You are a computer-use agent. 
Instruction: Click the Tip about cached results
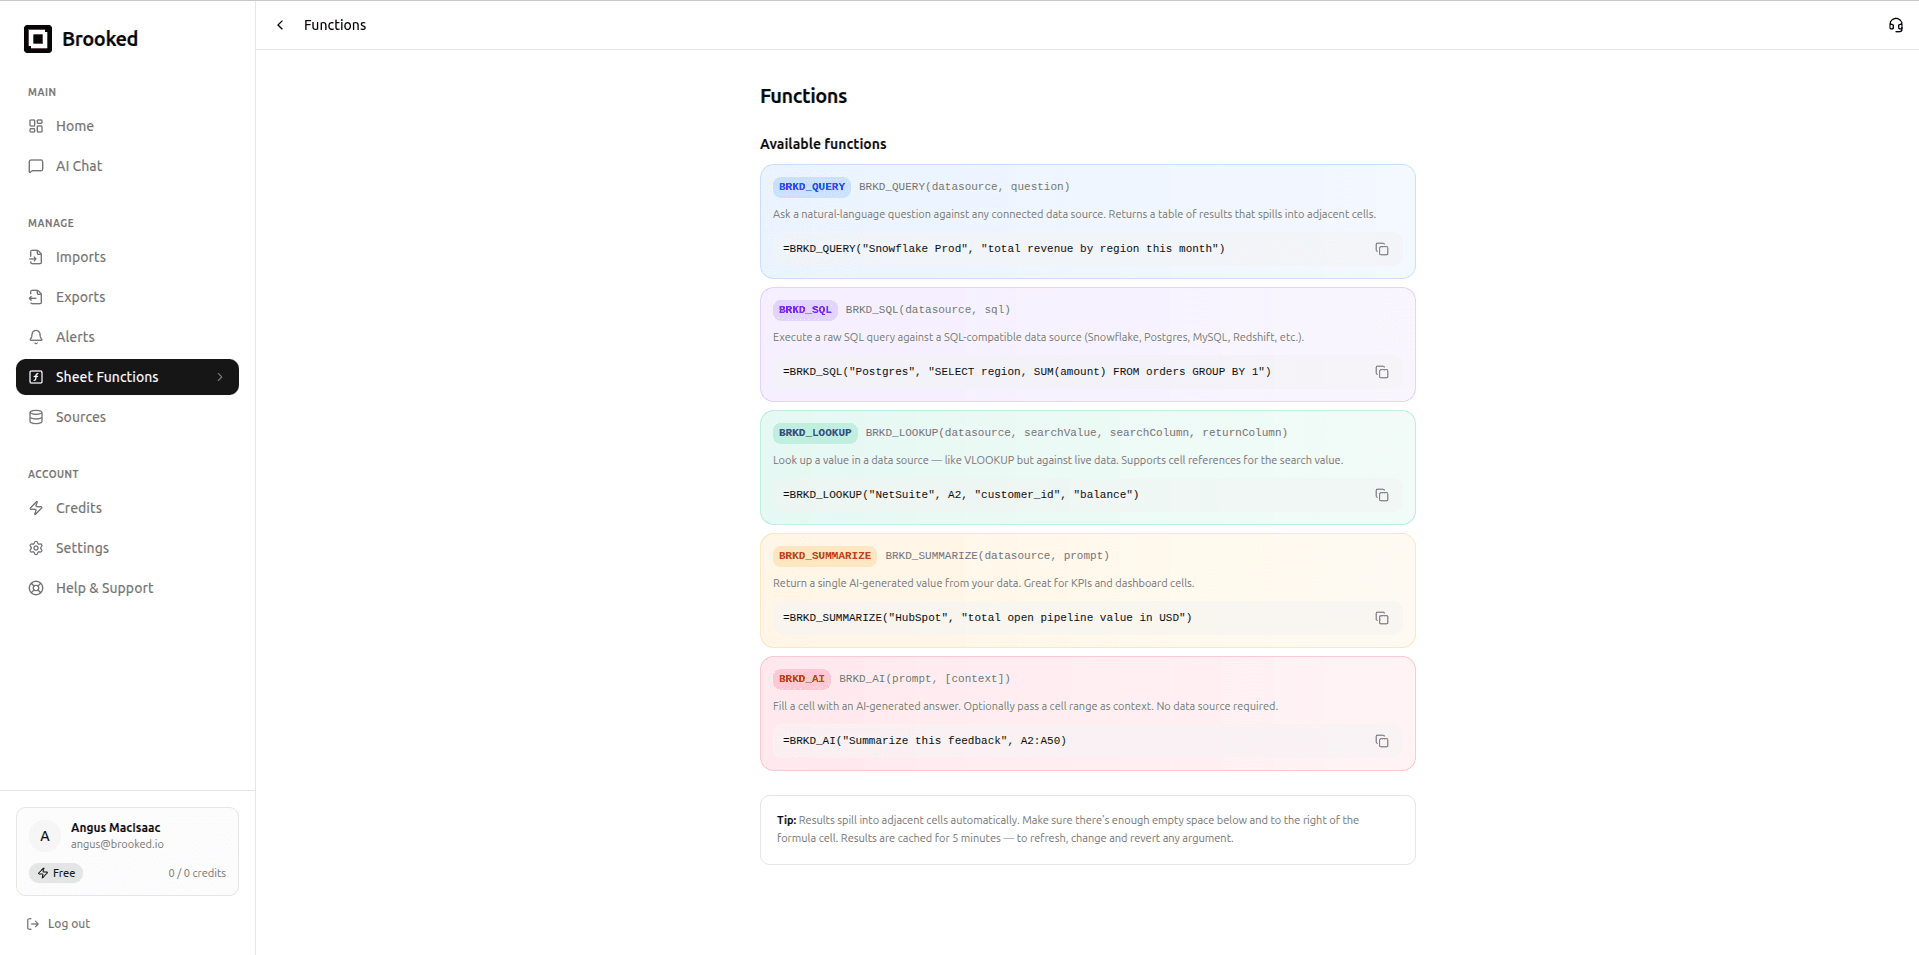point(1087,830)
